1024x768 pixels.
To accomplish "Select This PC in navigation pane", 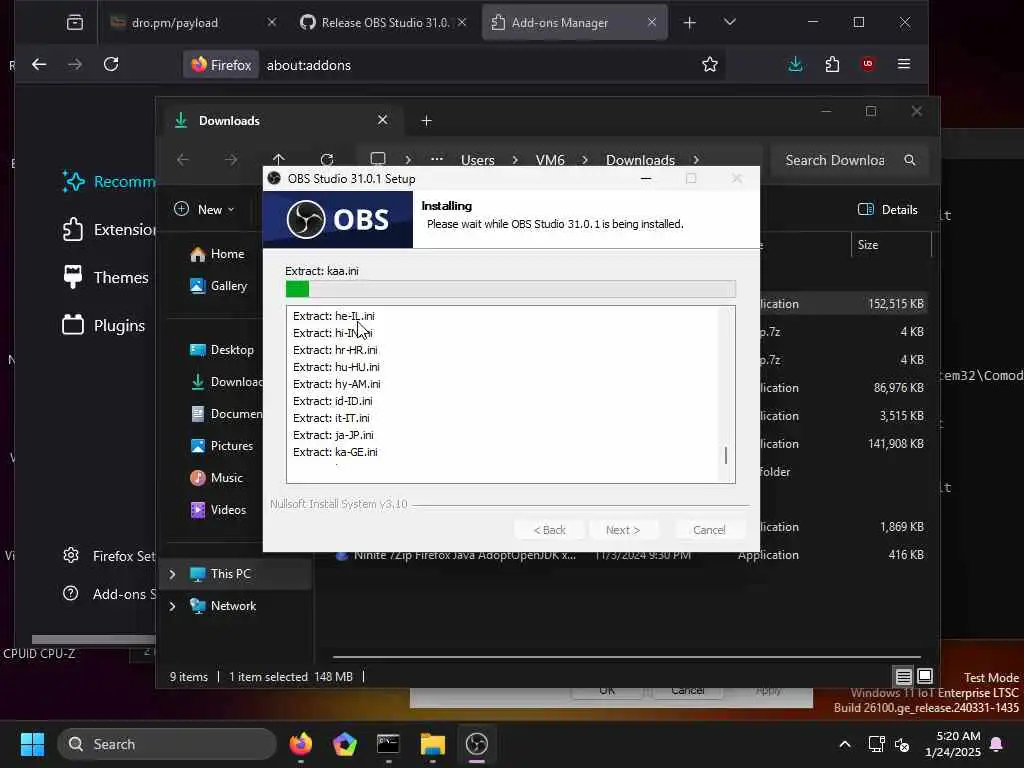I will coord(230,574).
